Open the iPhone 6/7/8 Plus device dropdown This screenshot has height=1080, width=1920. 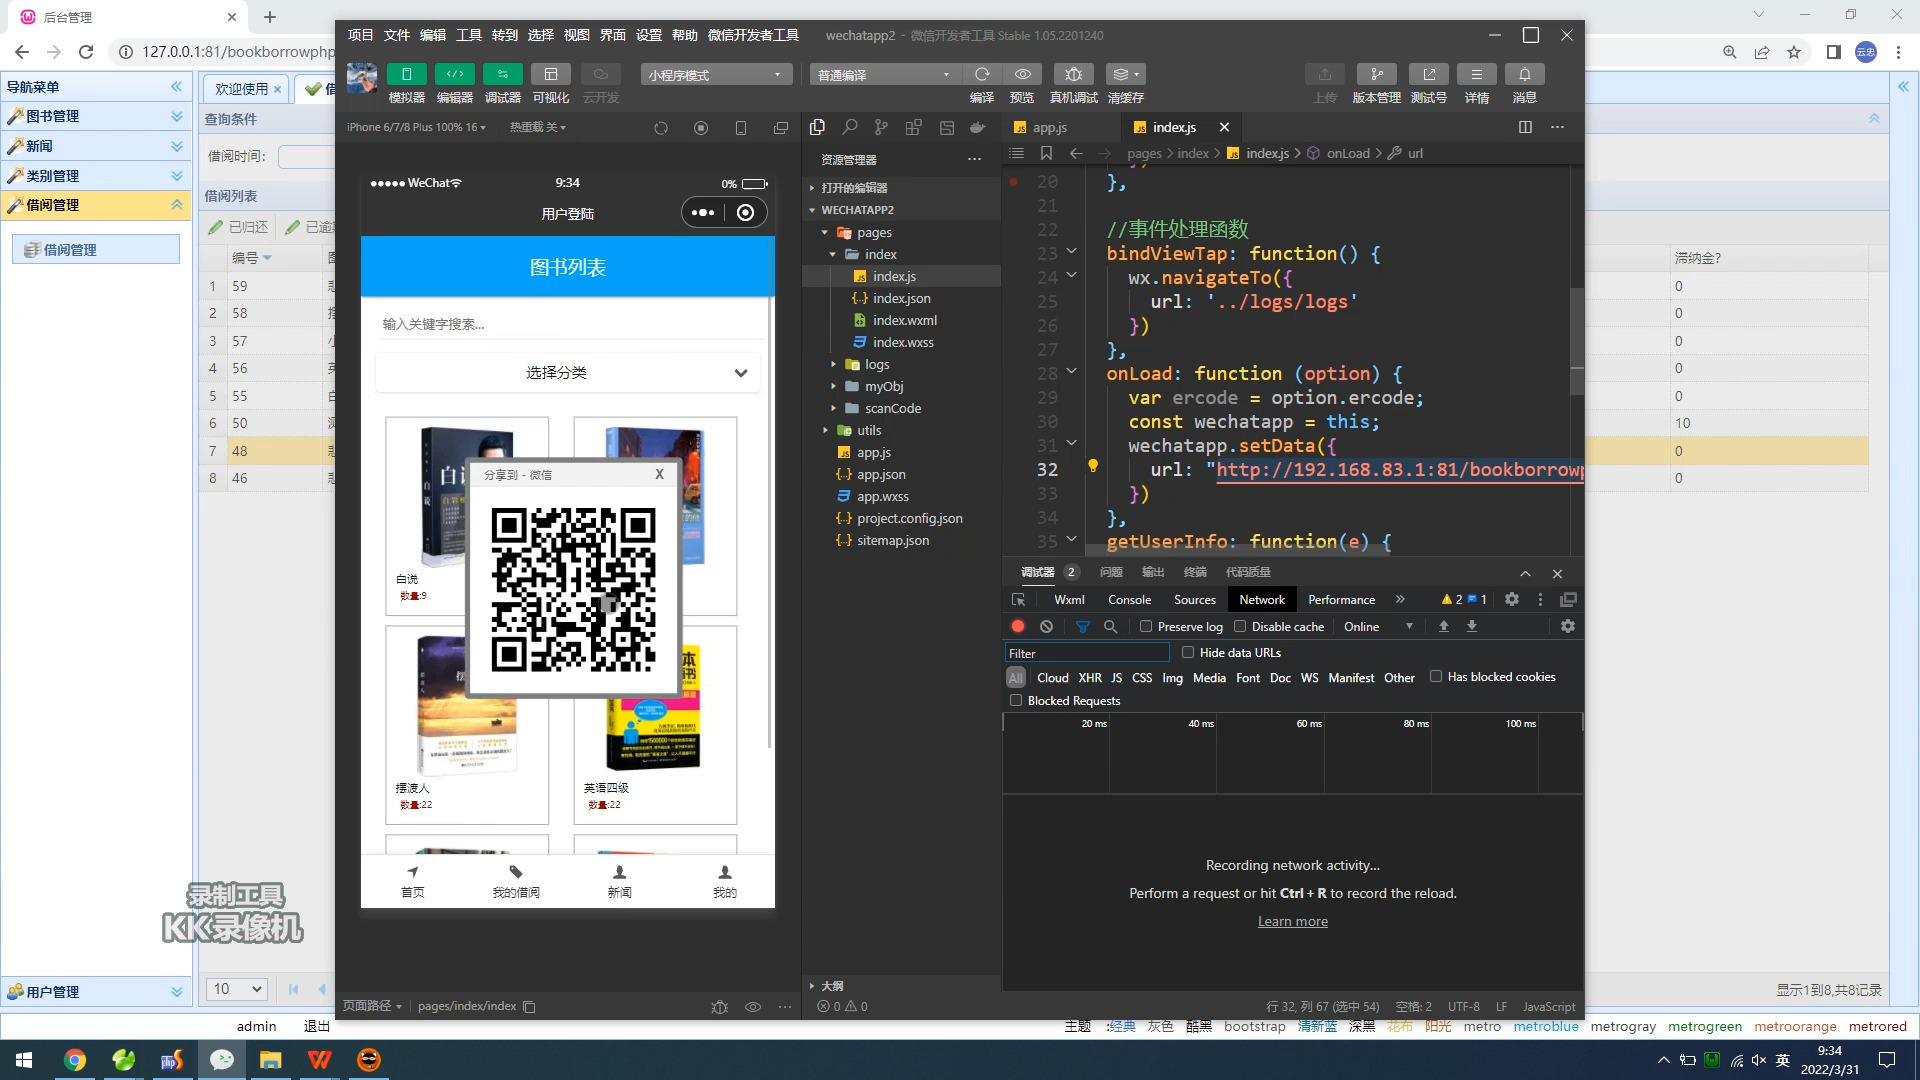tap(416, 127)
